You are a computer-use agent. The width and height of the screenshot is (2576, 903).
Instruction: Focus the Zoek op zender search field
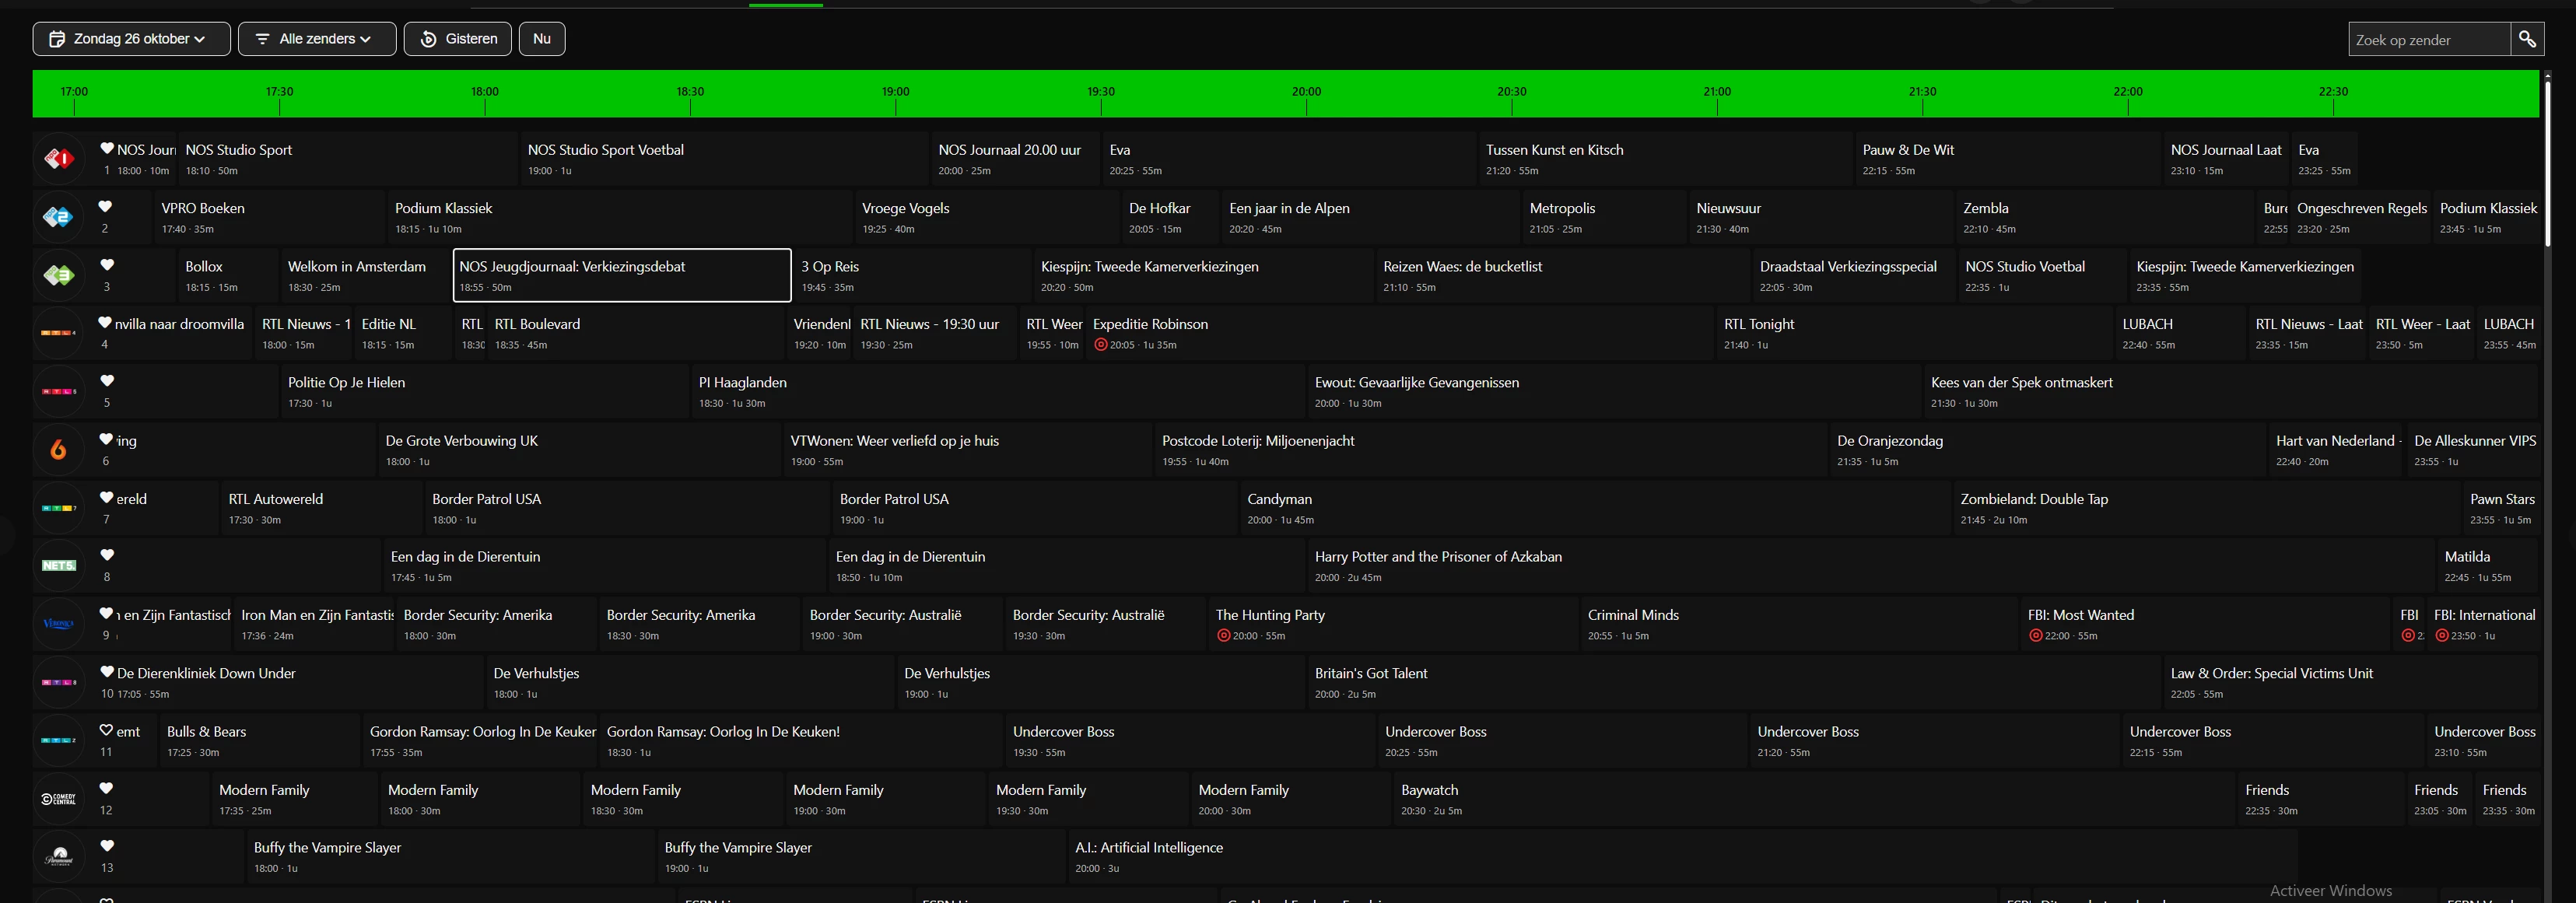[x=2428, y=40]
